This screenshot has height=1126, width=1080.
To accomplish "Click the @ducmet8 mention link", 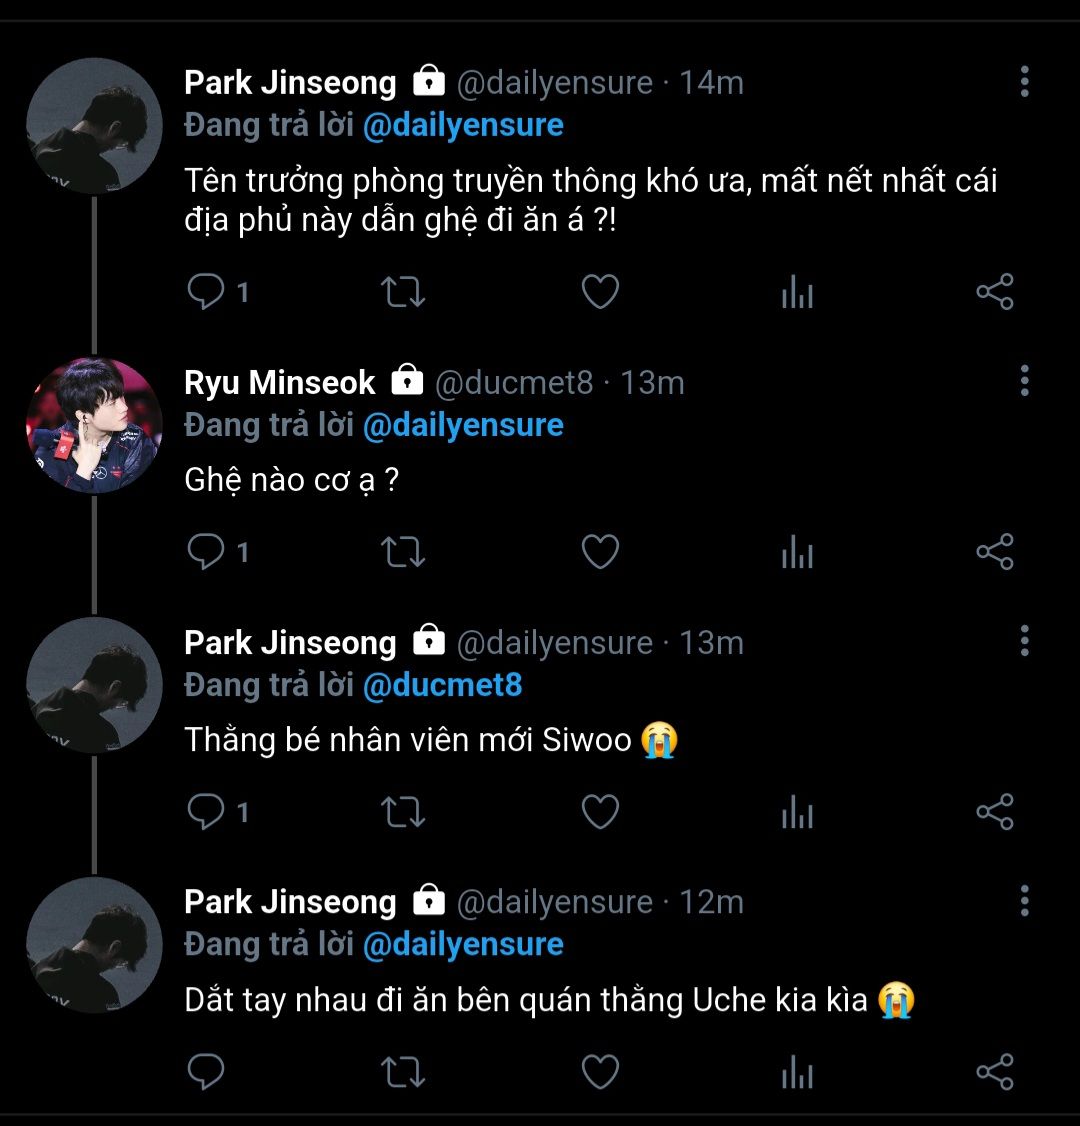I will pos(441,685).
